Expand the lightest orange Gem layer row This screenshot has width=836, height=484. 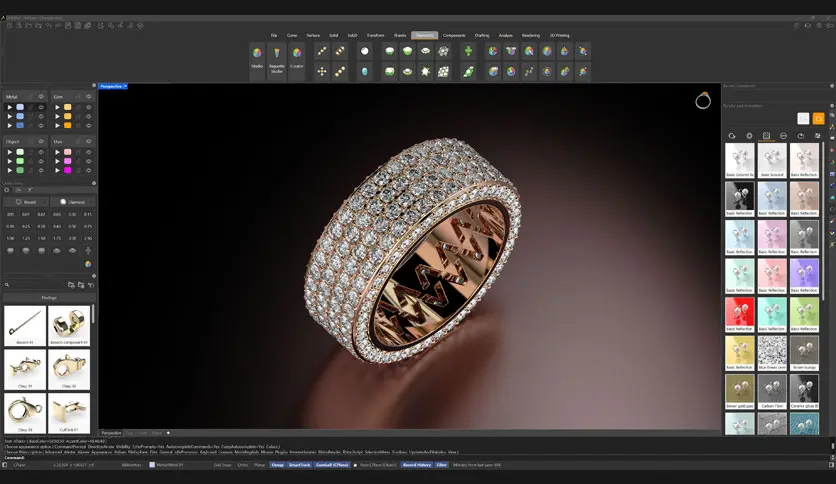tap(57, 107)
